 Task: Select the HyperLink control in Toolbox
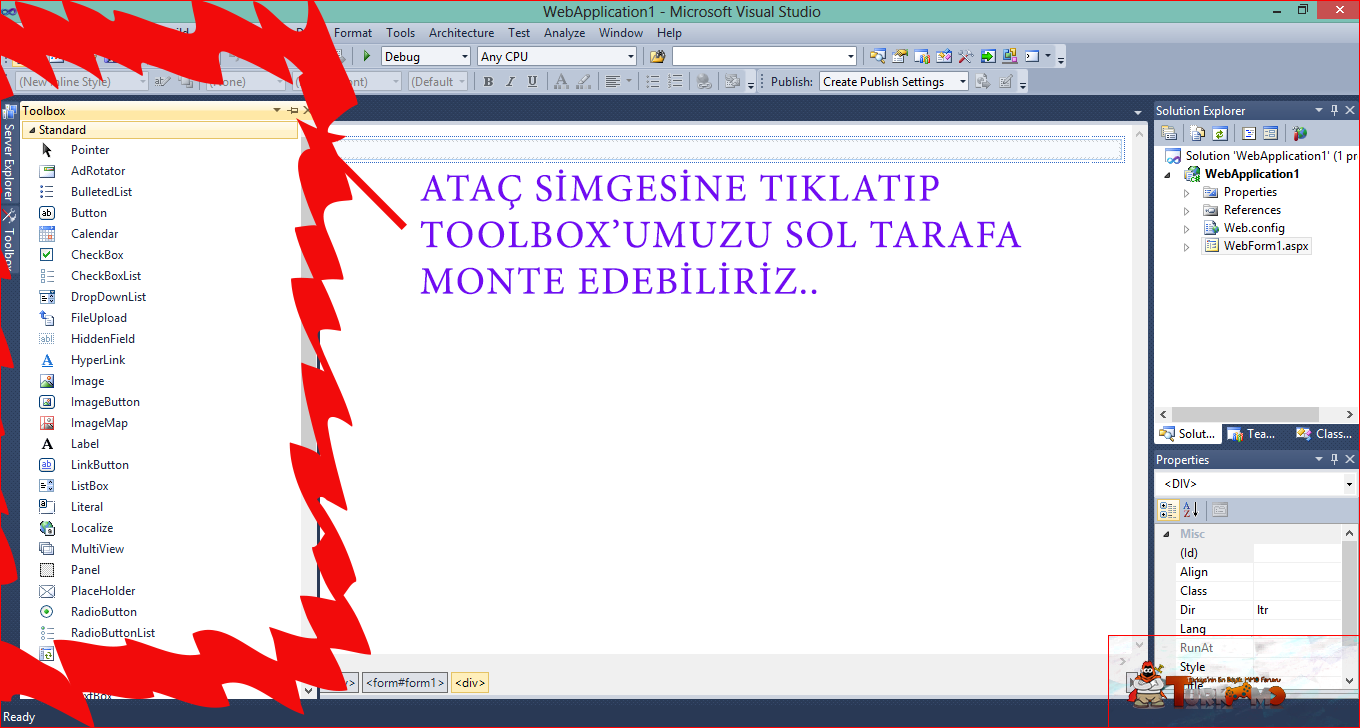(98, 360)
